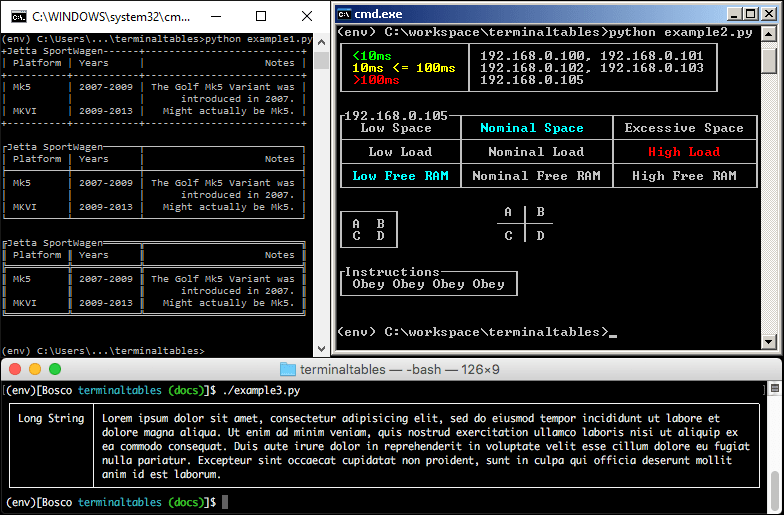Click the '192.168.0.105' entry in the IP list
Screen dimensions: 784x515
tap(532, 80)
